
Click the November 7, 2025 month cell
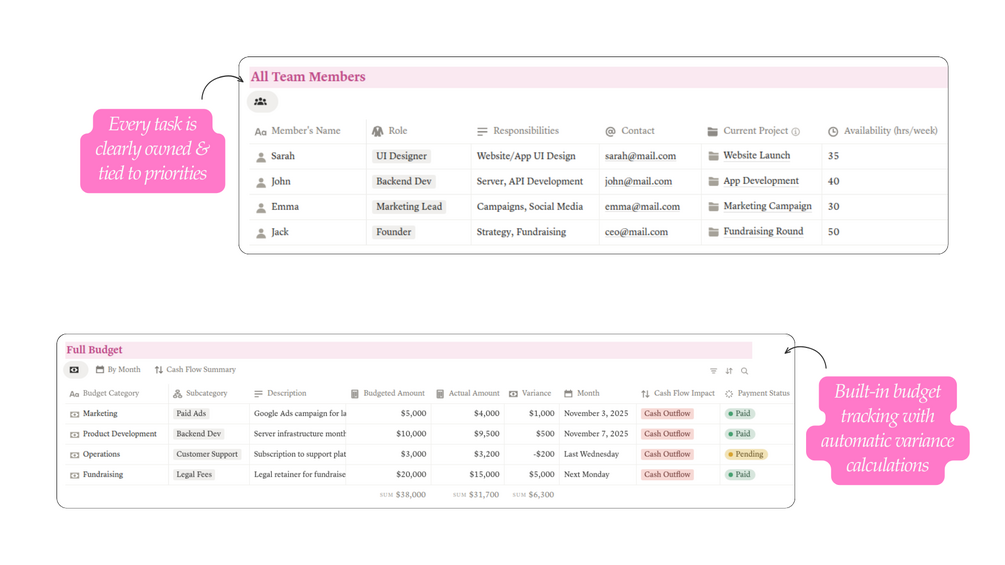pyautogui.click(x=596, y=434)
